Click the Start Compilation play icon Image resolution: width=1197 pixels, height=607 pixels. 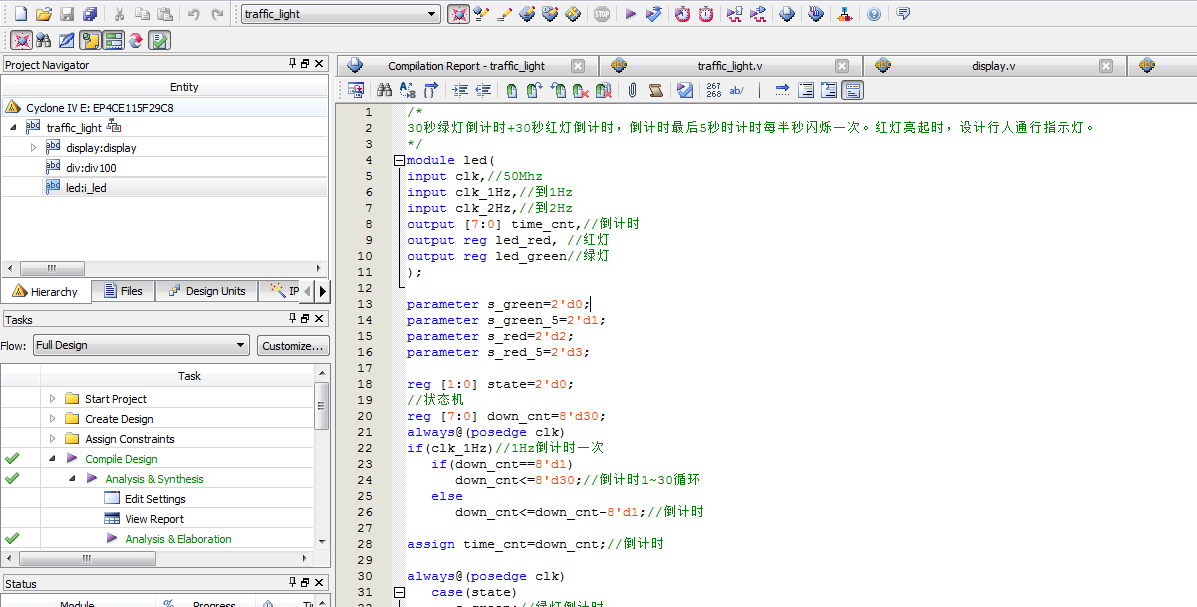click(630, 14)
